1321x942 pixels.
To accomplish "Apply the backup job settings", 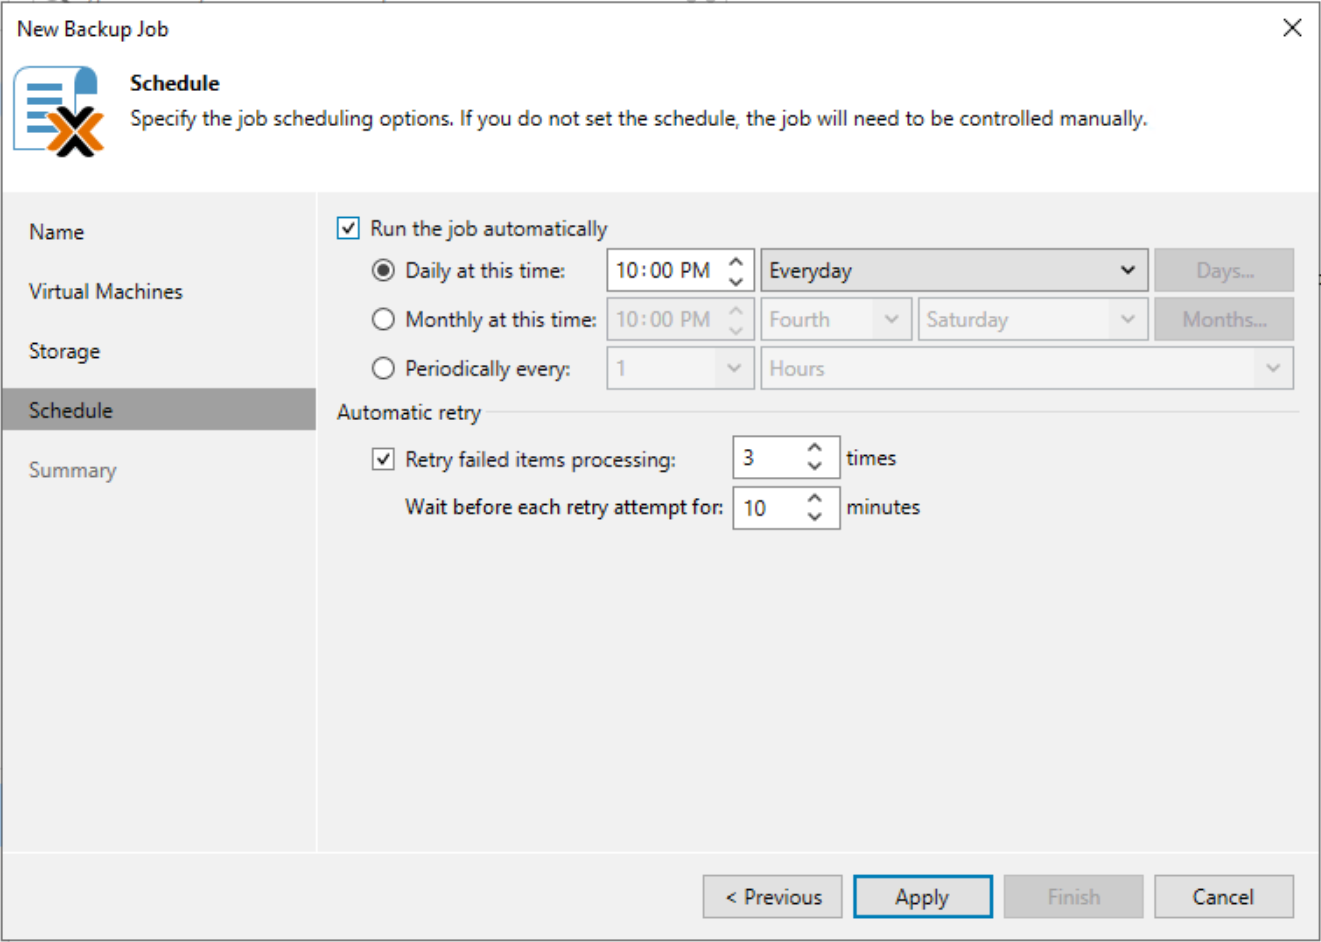I will click(922, 896).
